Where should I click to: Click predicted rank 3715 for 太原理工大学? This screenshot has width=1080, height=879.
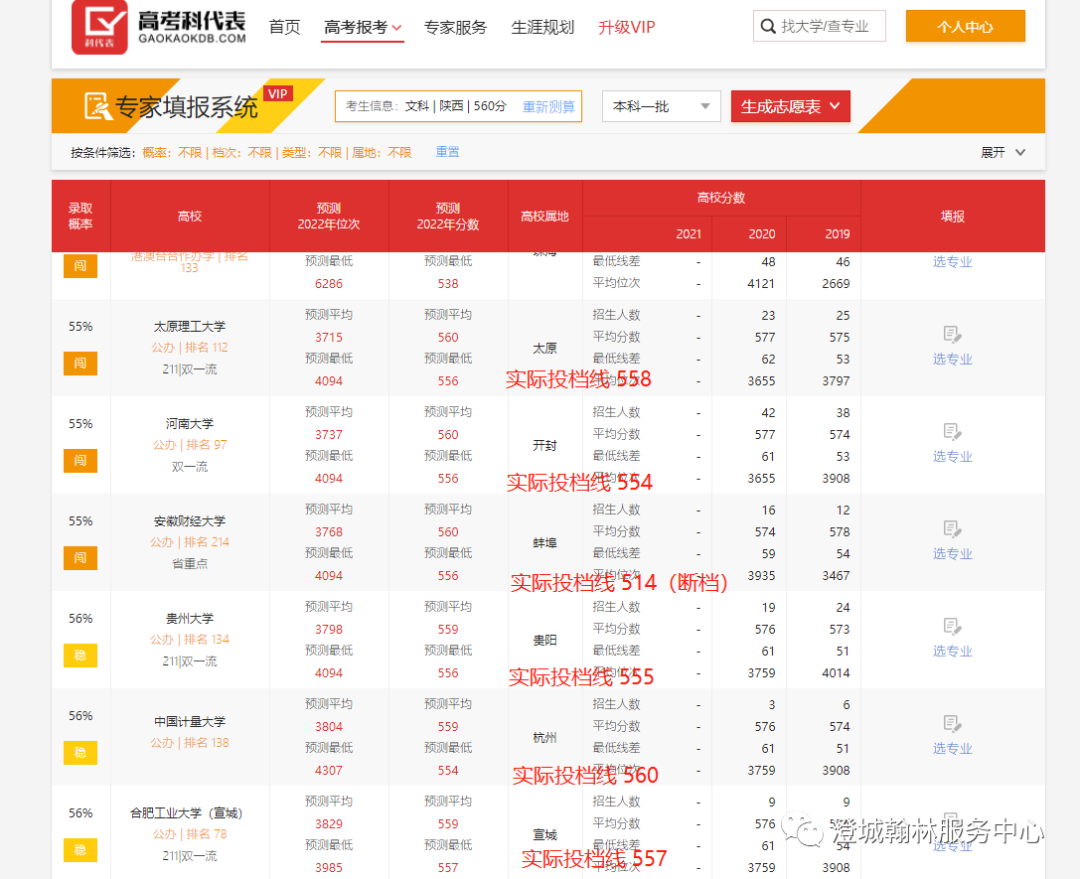tap(329, 337)
